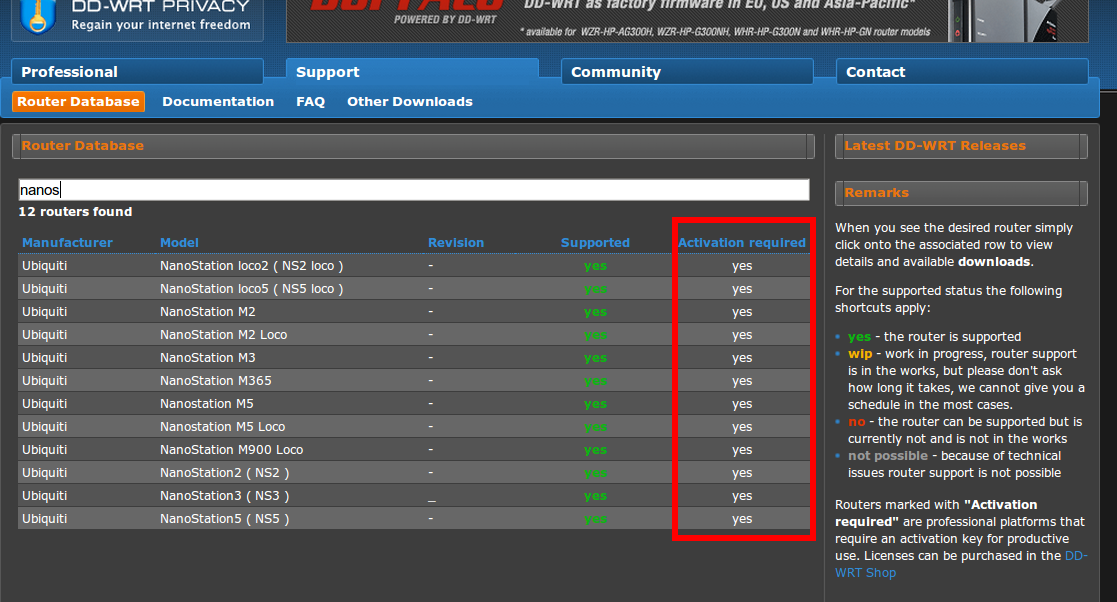Screen dimensions: 1117x602
Task: Click the DD-WRT Privacy shield logo
Action: click(38, 16)
